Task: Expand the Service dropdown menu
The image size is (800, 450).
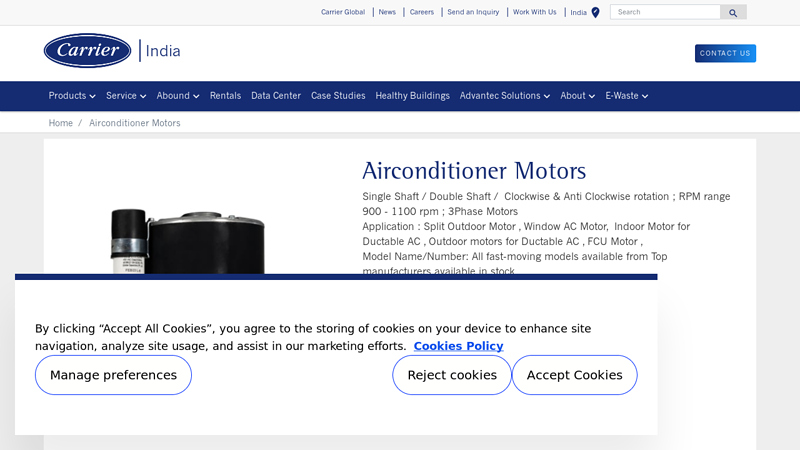Action: tap(126, 96)
